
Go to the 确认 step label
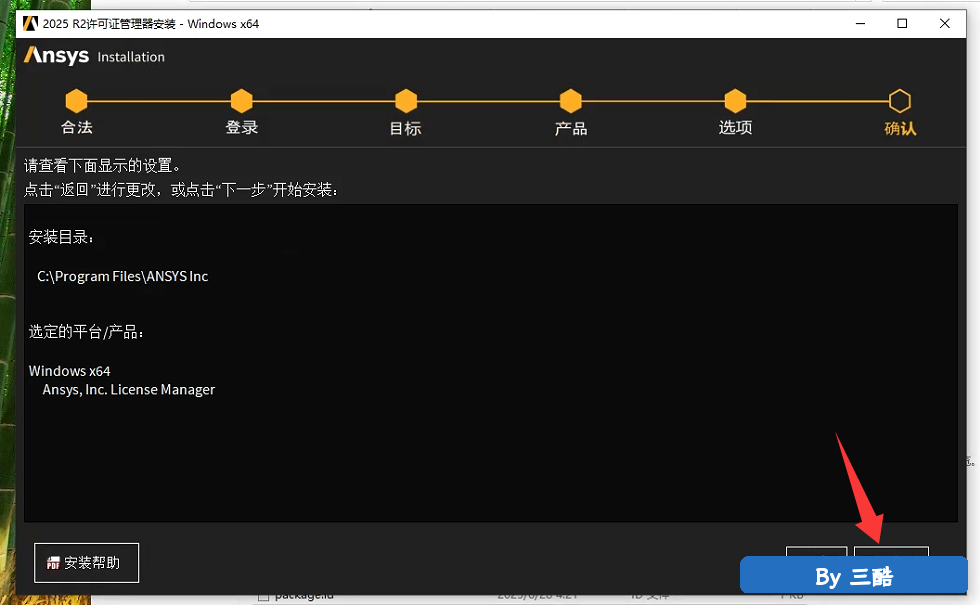(x=900, y=128)
